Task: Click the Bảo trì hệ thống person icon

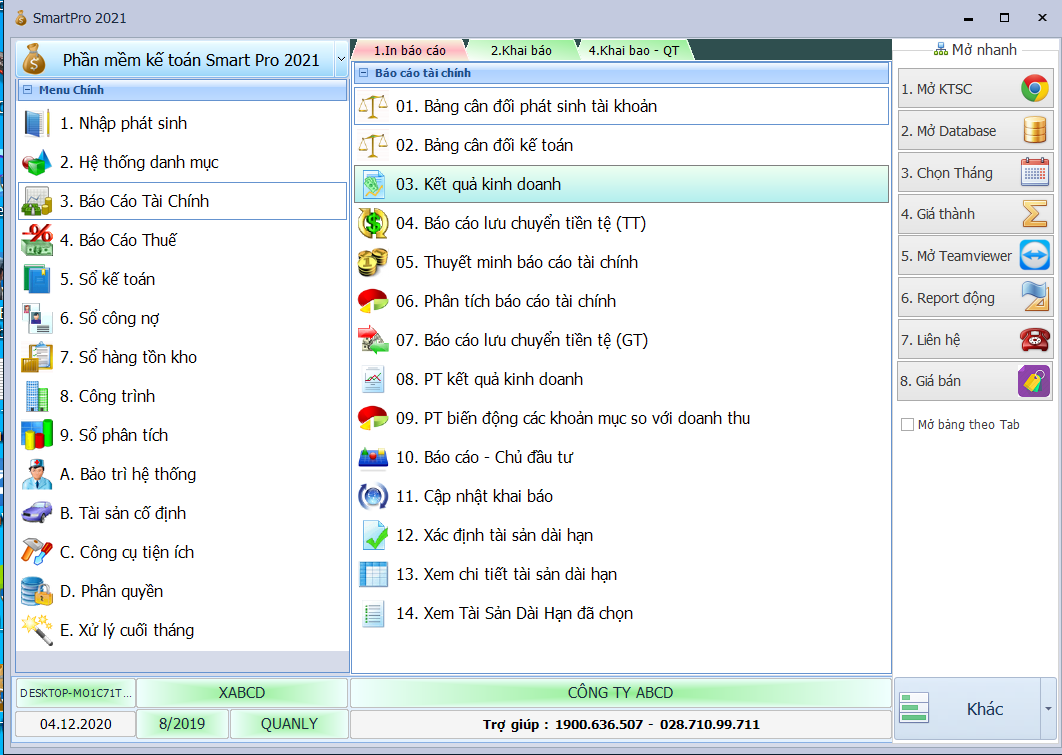Action: 37,474
